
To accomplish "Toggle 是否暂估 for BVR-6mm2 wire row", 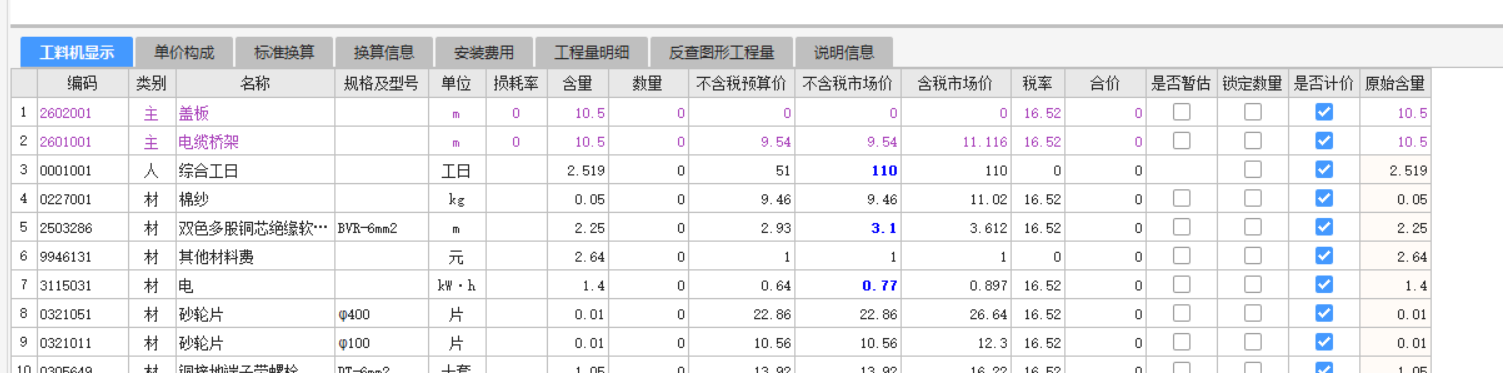I will coord(1181,227).
